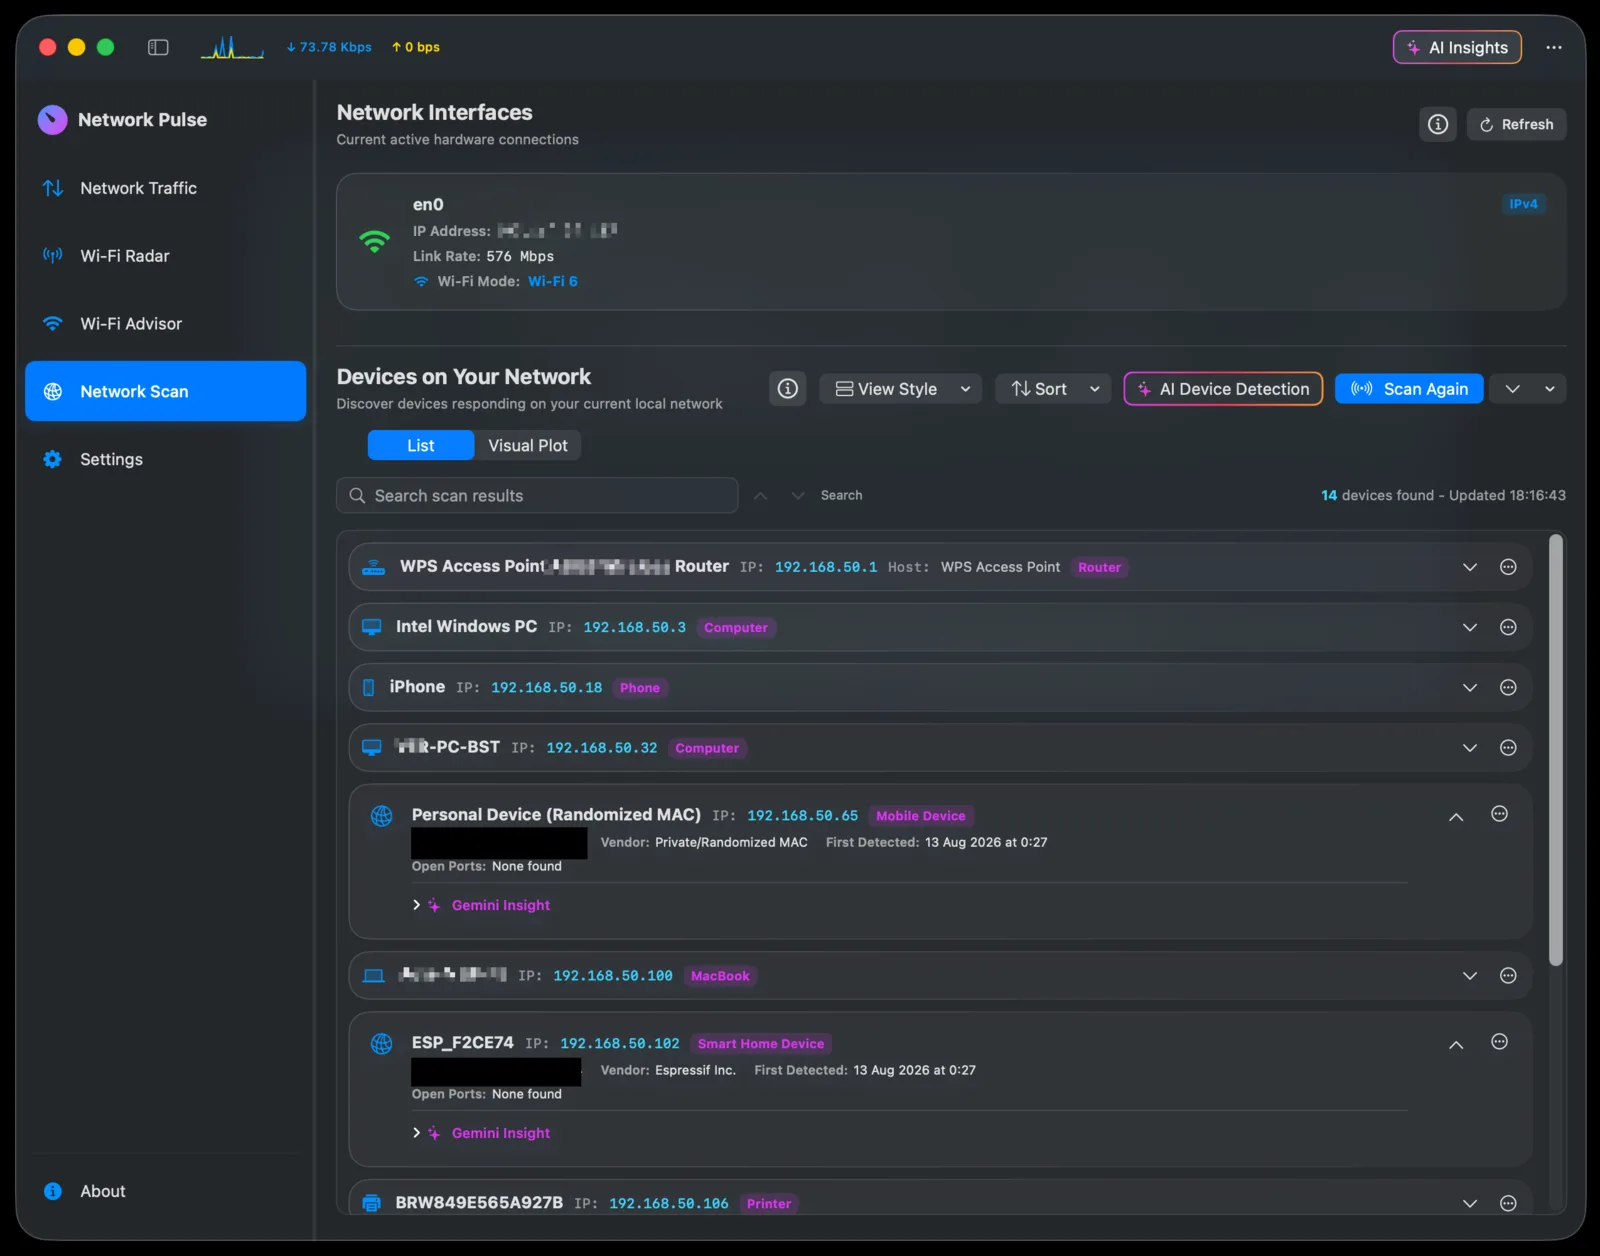The image size is (1600, 1256).
Task: Open more options for ESP_F2CE74 row
Action: (x=1499, y=1042)
